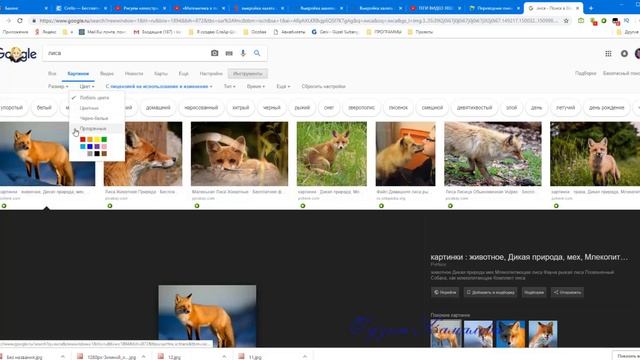The image size is (640, 360).
Task: Open the Google apps grid icon
Action: [608, 53]
